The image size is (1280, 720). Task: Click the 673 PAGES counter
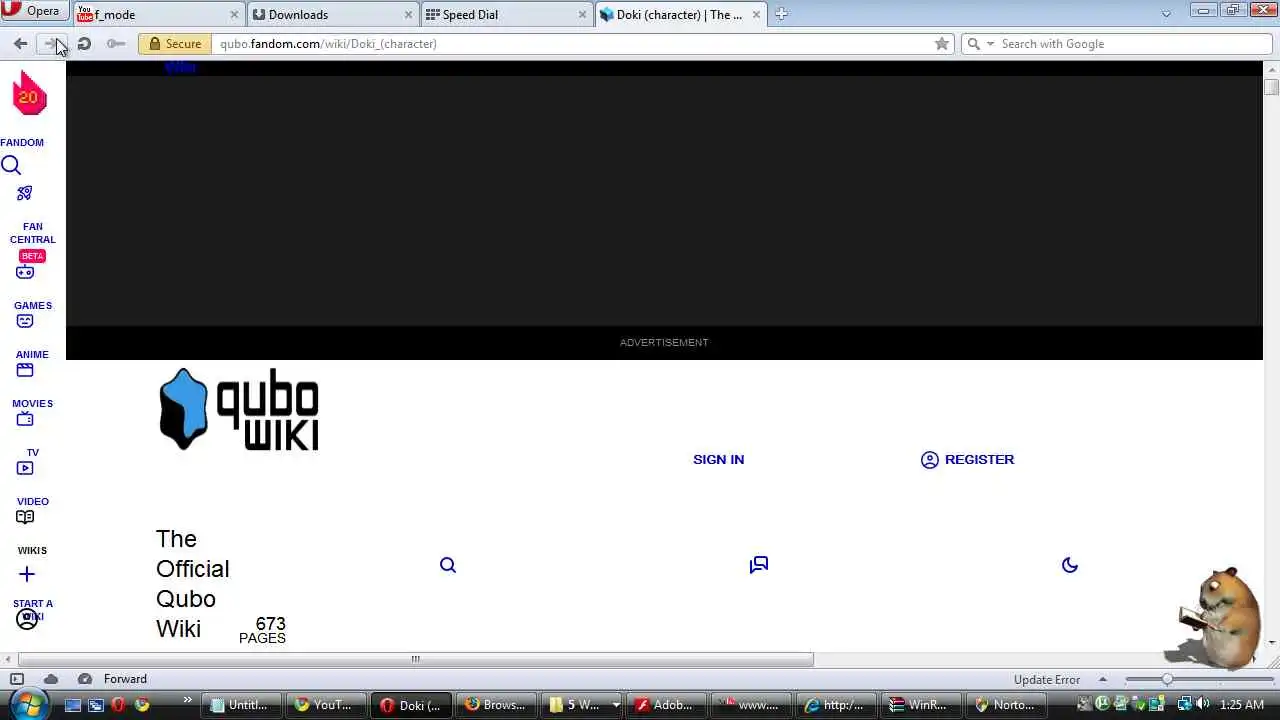coord(263,630)
